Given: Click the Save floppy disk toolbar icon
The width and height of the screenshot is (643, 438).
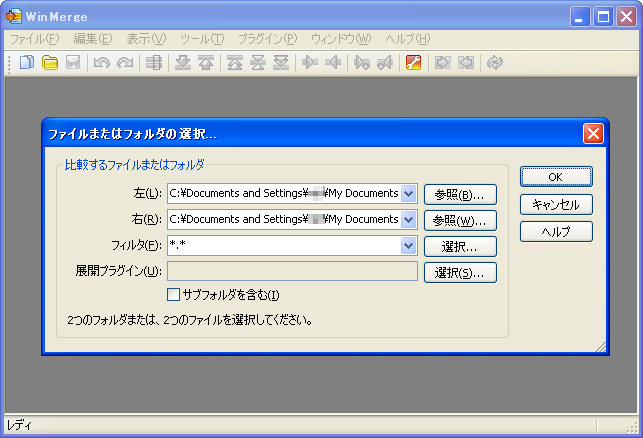Looking at the screenshot, I should point(73,63).
